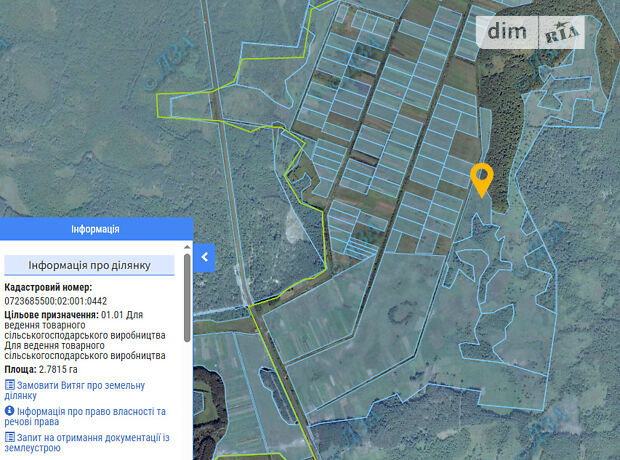Click the document icon beside Замовити Витяг
The width and height of the screenshot is (620, 460).
pyautogui.click(x=10, y=385)
